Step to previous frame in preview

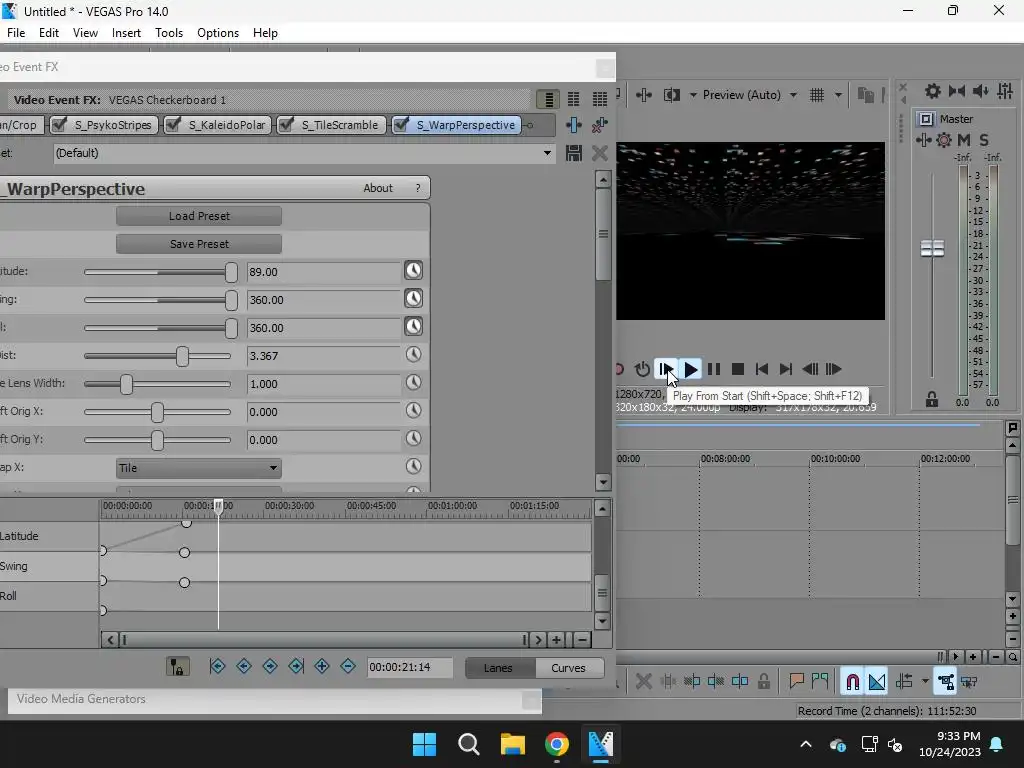[810, 370]
